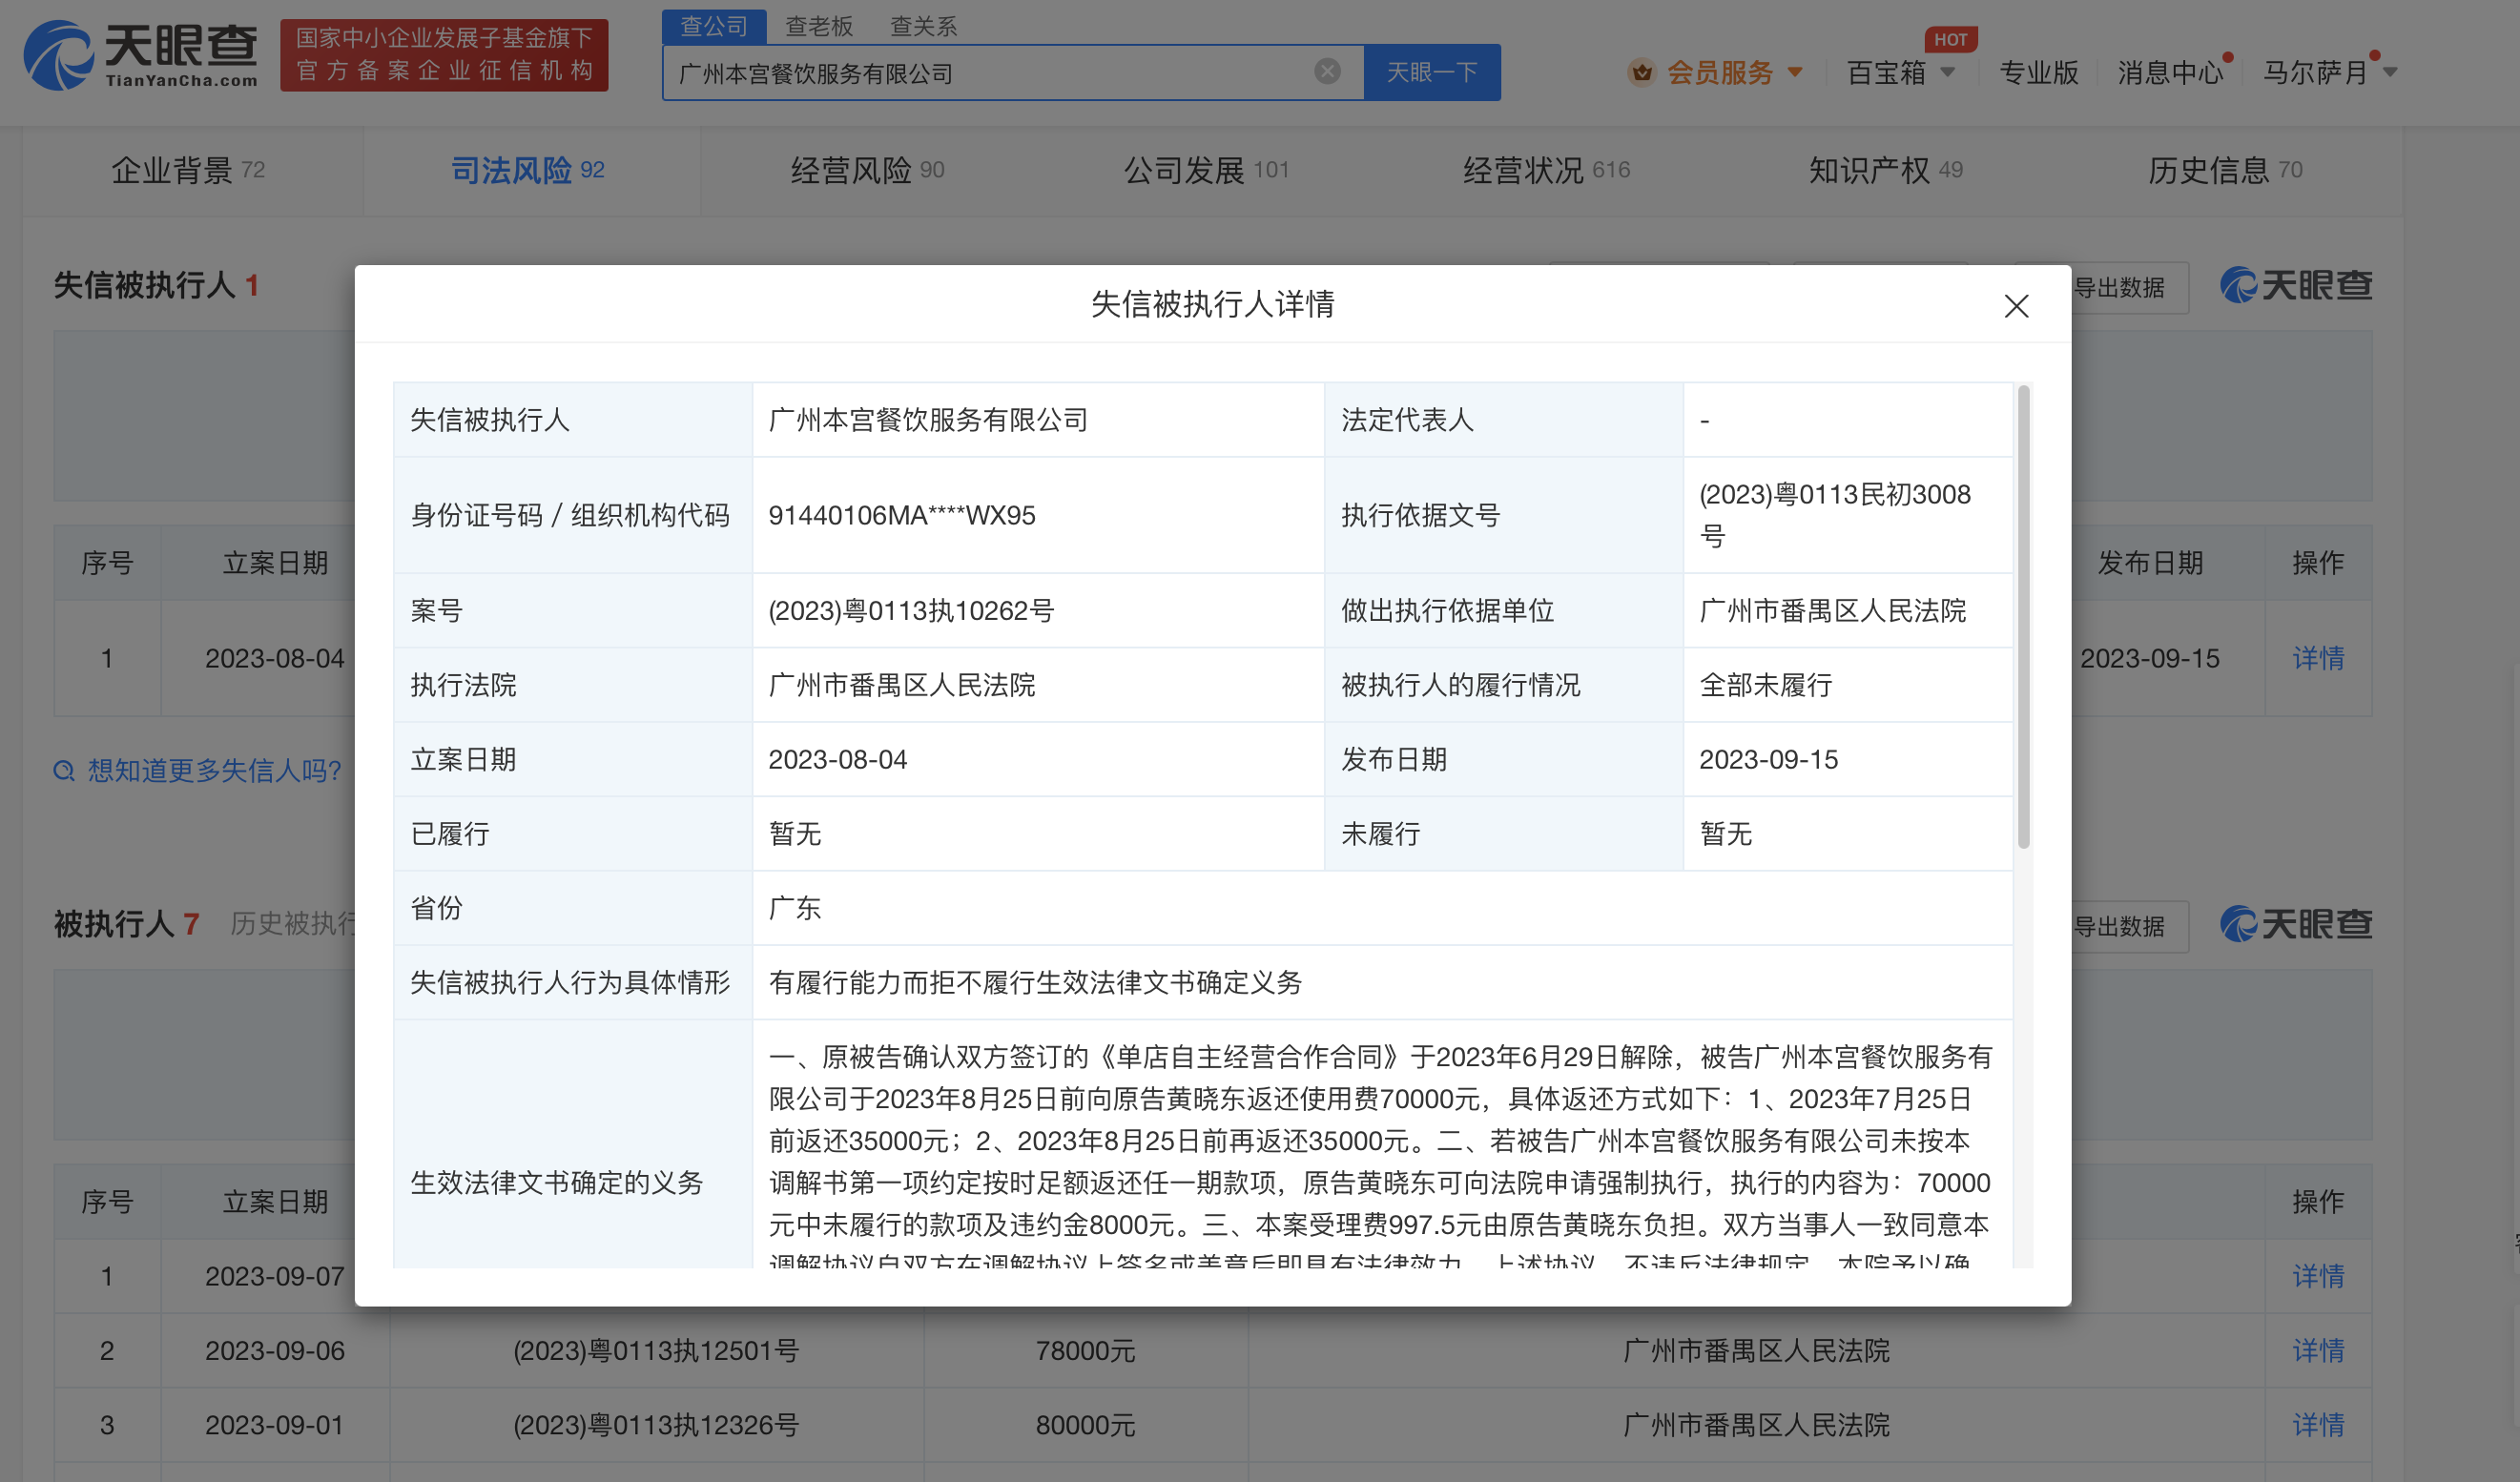The height and width of the screenshot is (1482, 2520).
Task: Open the 专业版 link in header
Action: (2038, 72)
